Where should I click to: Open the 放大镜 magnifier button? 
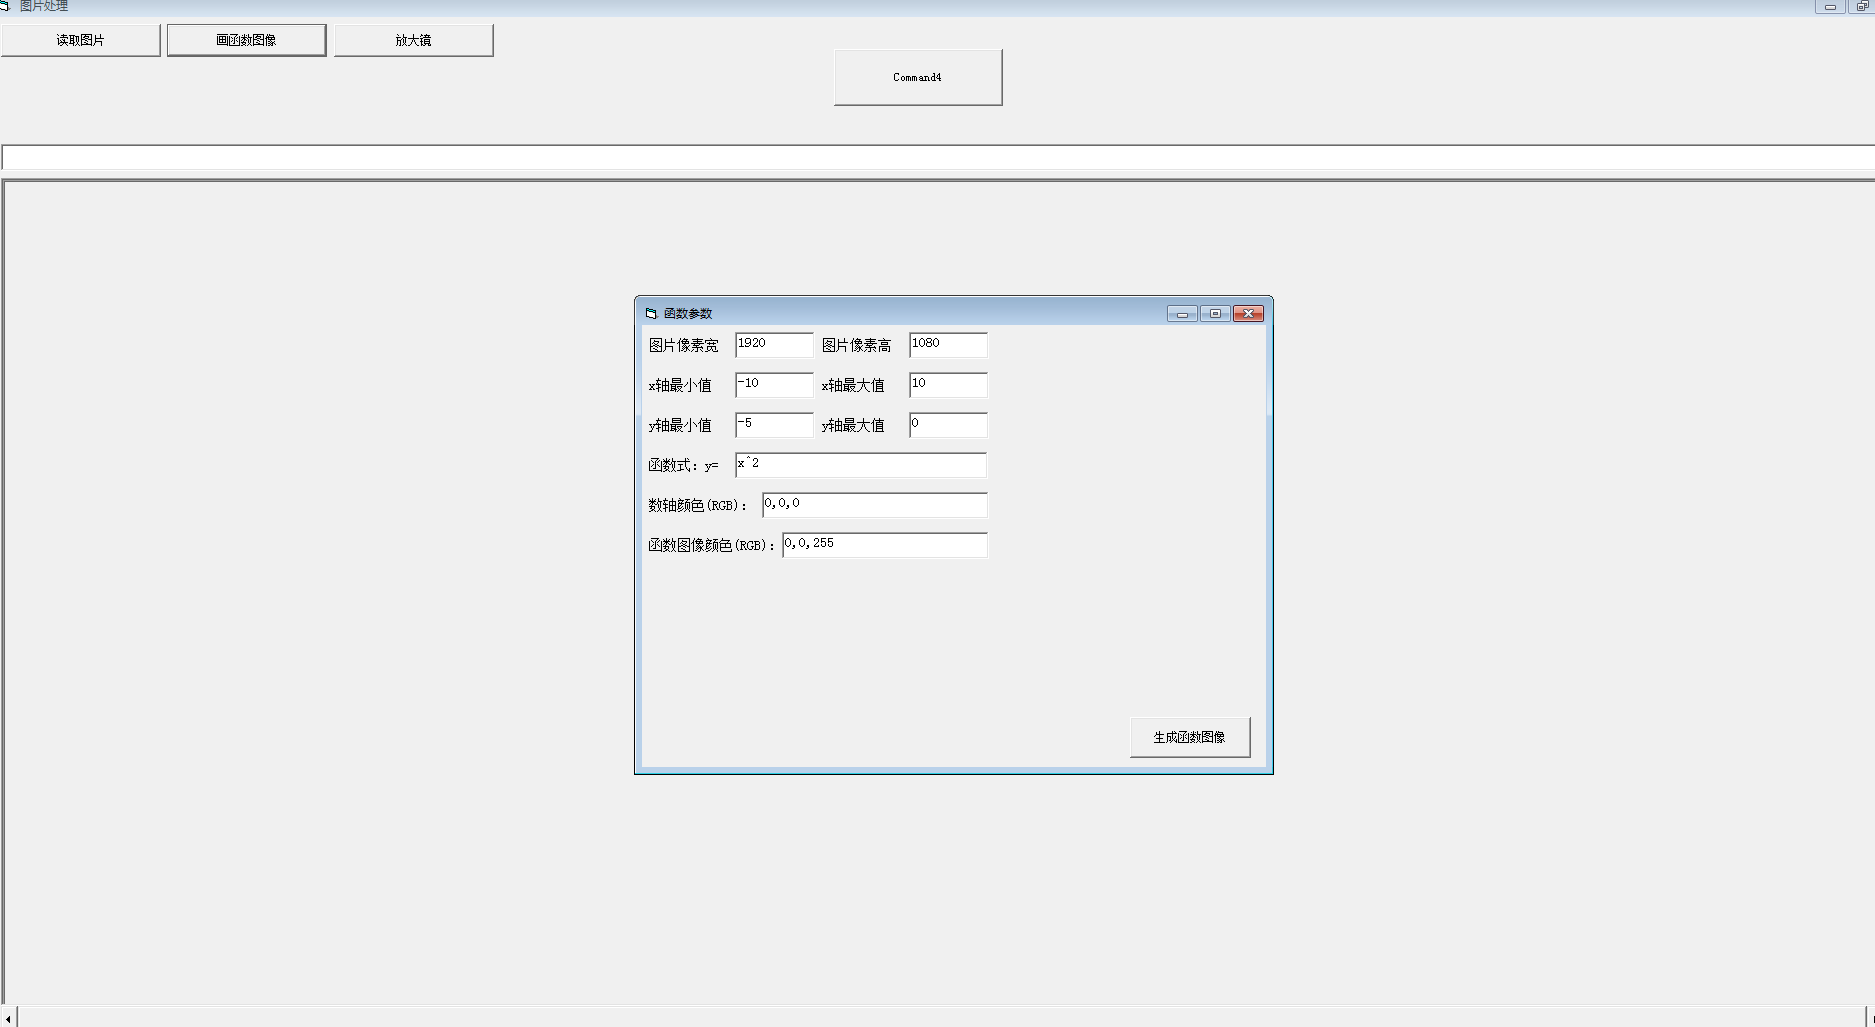(x=413, y=40)
